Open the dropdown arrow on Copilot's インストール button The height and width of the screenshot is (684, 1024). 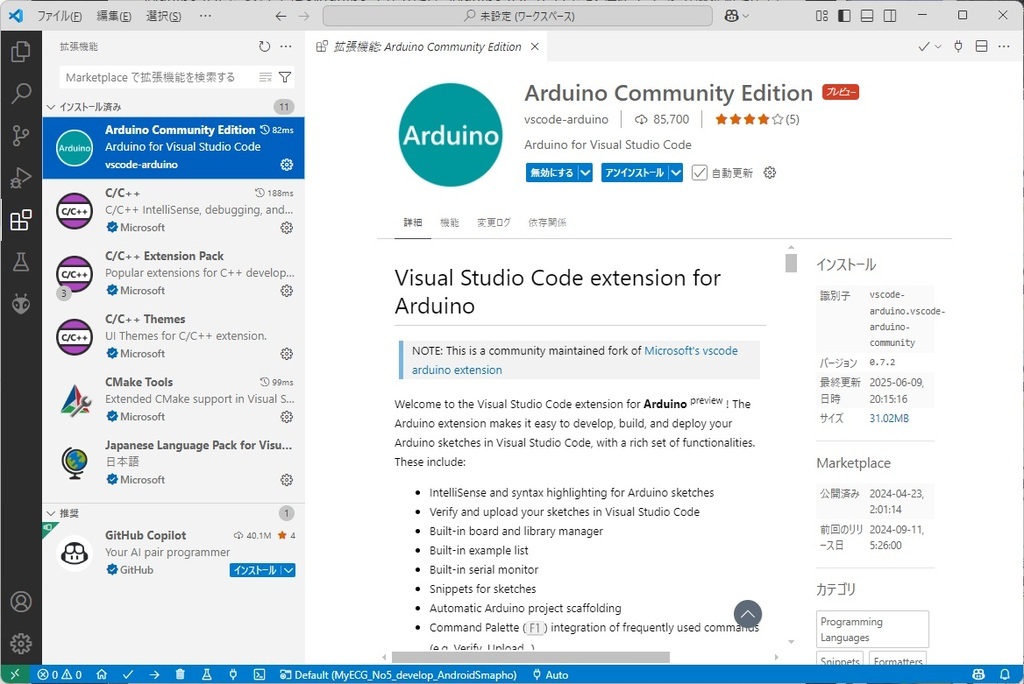click(x=290, y=569)
